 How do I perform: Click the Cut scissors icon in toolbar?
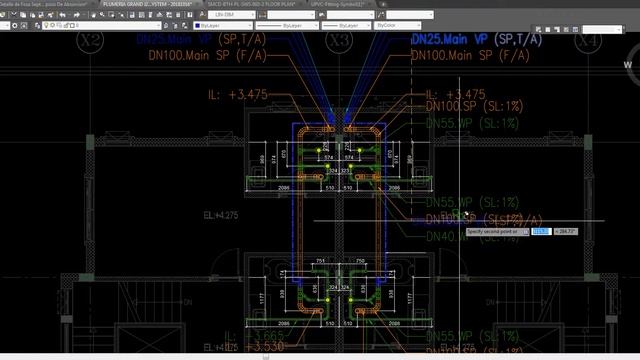coord(13,15)
